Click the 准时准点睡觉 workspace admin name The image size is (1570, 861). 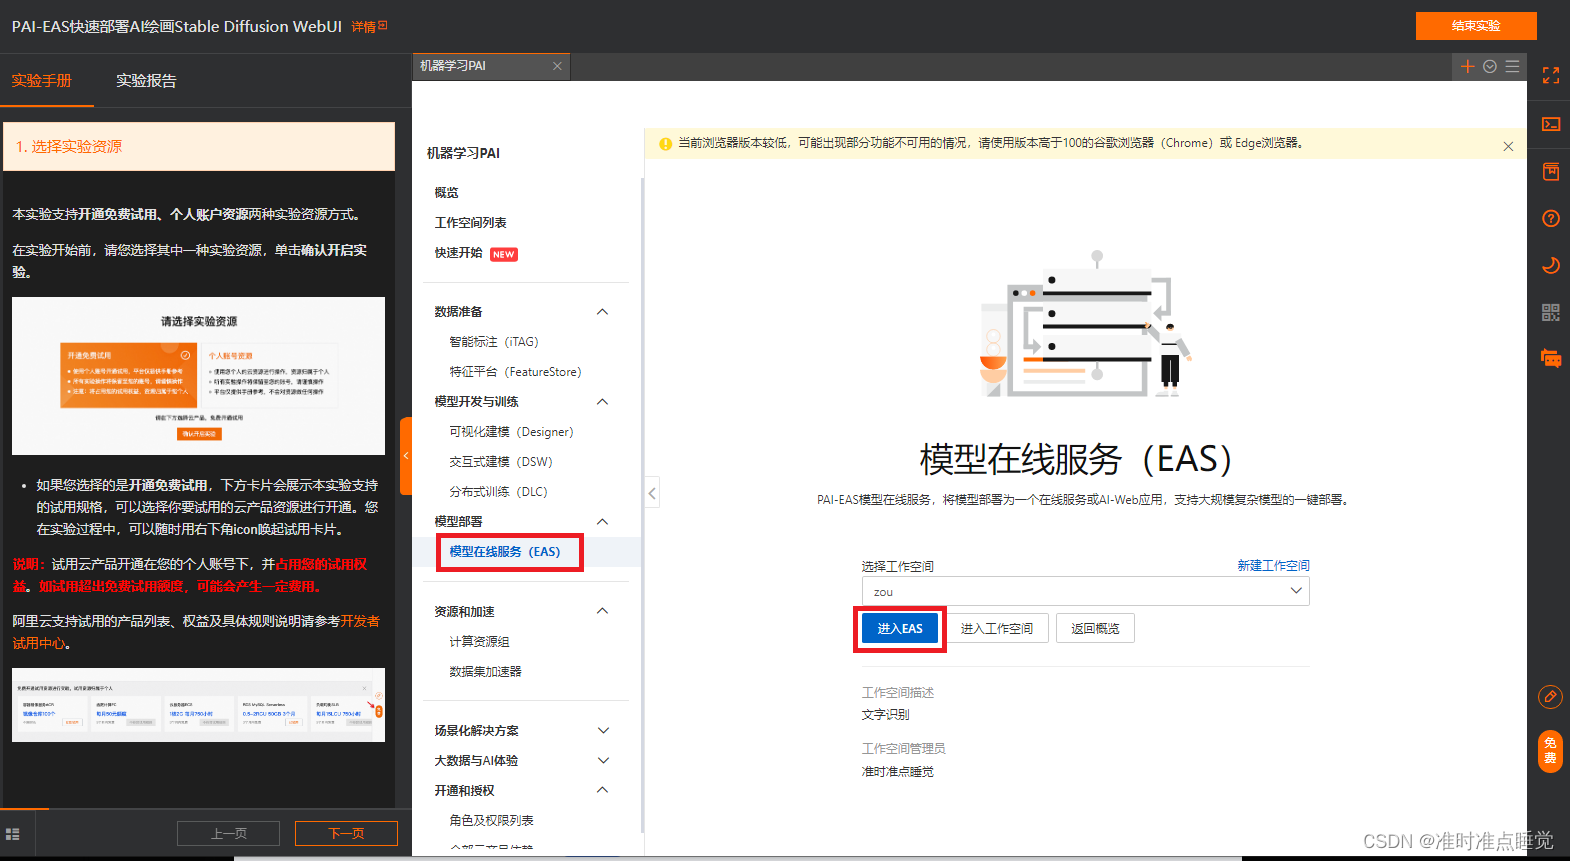[898, 772]
